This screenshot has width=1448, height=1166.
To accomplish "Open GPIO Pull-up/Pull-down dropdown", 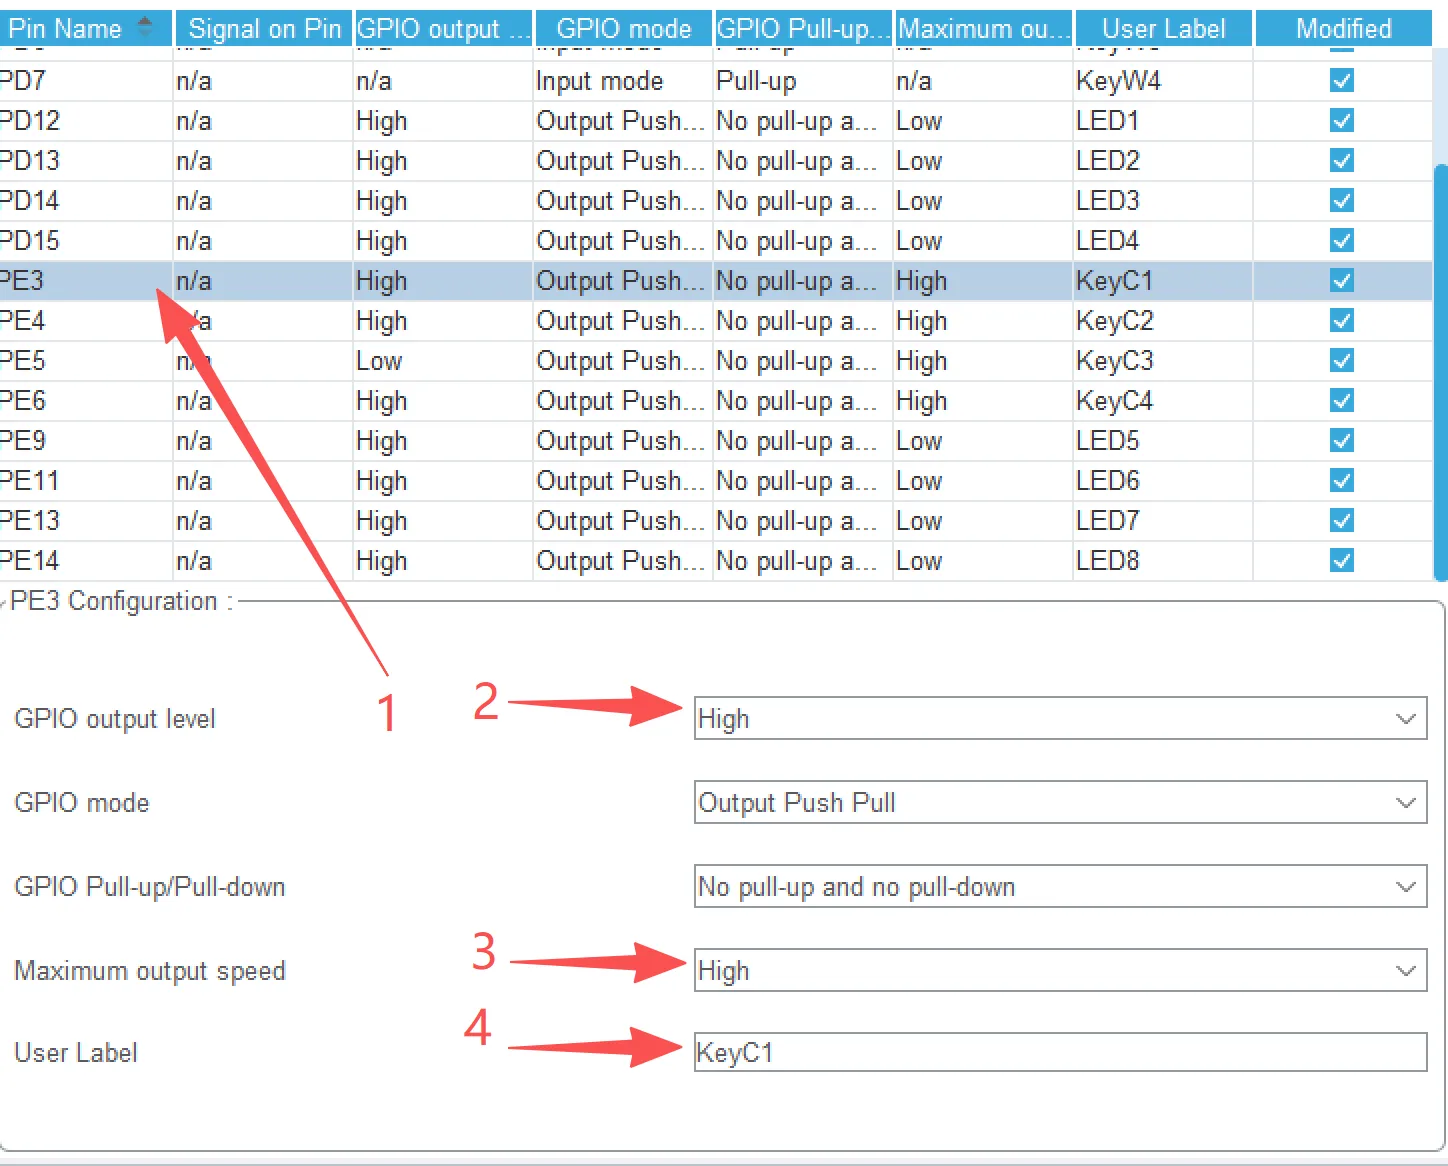I will [1060, 887].
